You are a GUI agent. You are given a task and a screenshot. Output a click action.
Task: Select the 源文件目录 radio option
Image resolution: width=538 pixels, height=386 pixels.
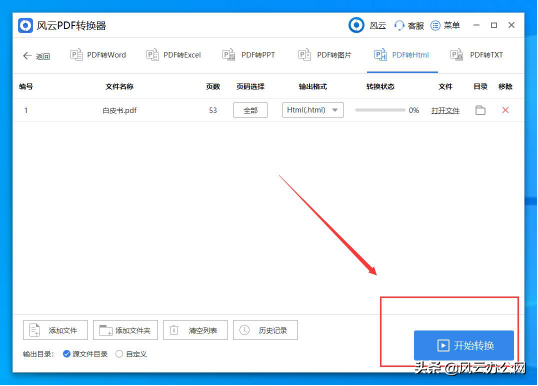[x=85, y=354]
